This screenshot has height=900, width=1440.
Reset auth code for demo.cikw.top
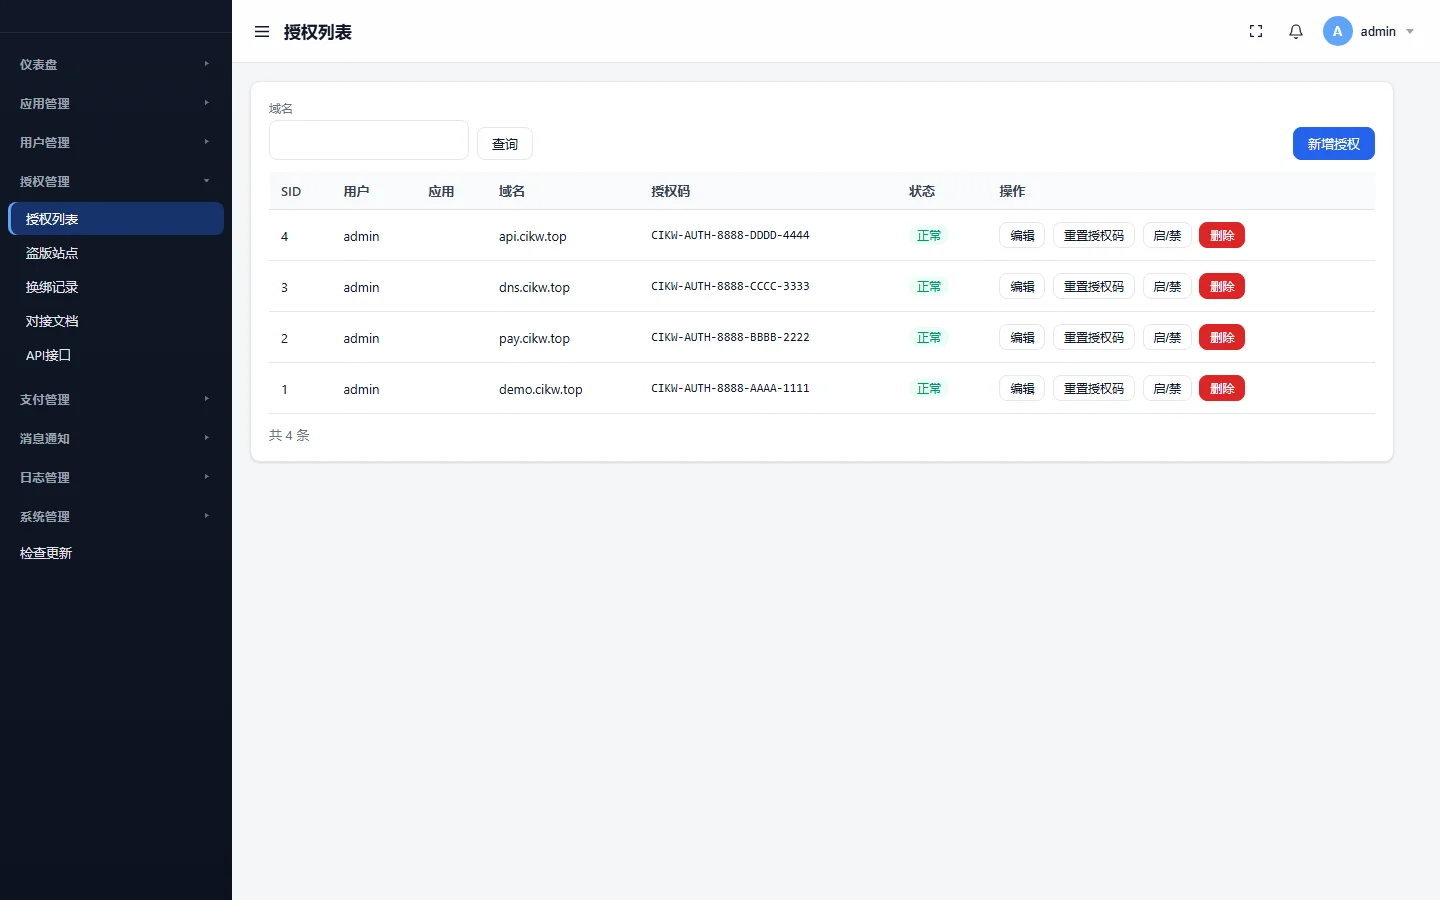point(1094,388)
